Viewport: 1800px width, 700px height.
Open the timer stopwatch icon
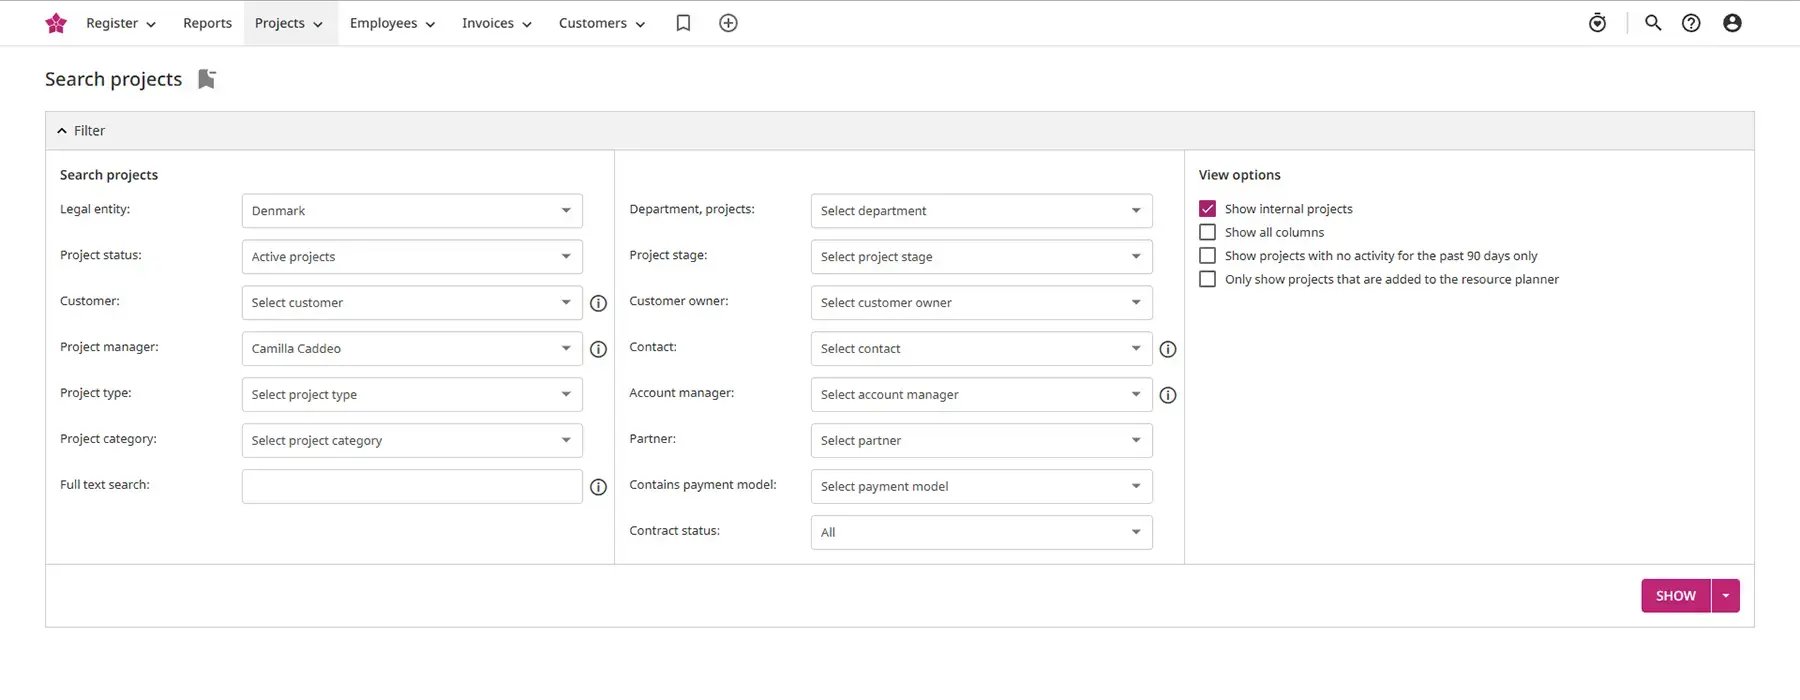(1597, 23)
